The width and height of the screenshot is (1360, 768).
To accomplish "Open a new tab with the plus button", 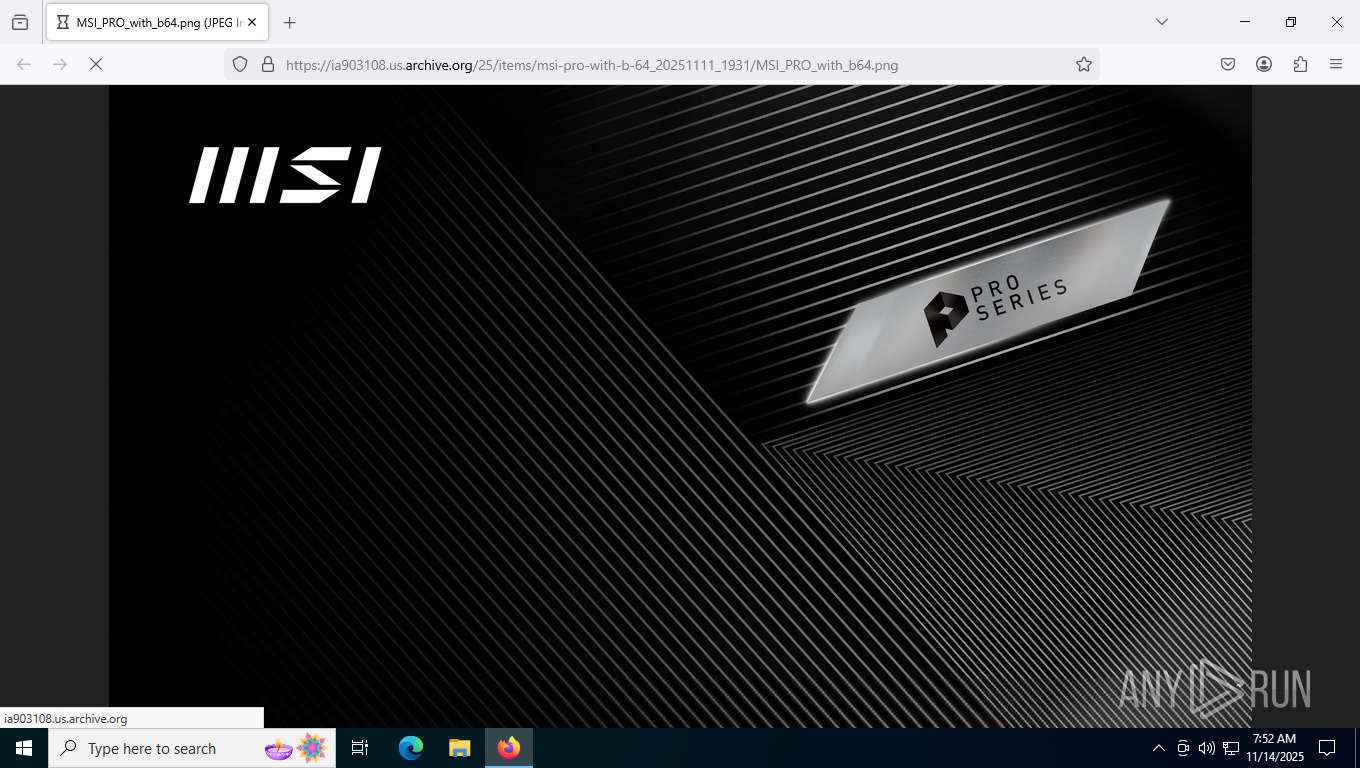I will pyautogui.click(x=290, y=22).
